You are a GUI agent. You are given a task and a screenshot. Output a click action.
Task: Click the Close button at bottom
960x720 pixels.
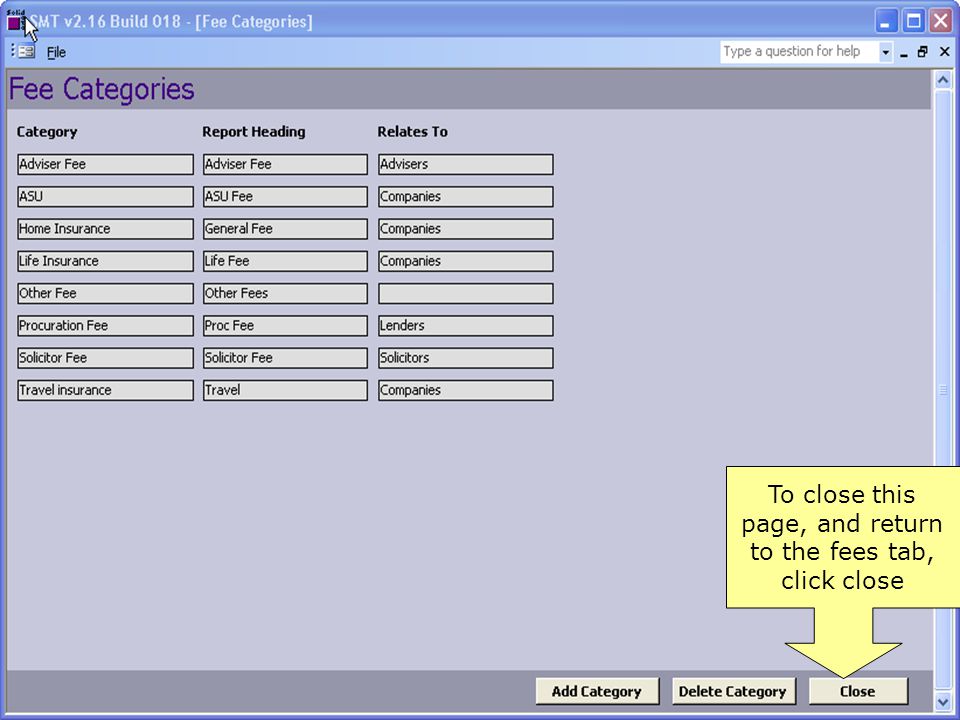coord(858,691)
